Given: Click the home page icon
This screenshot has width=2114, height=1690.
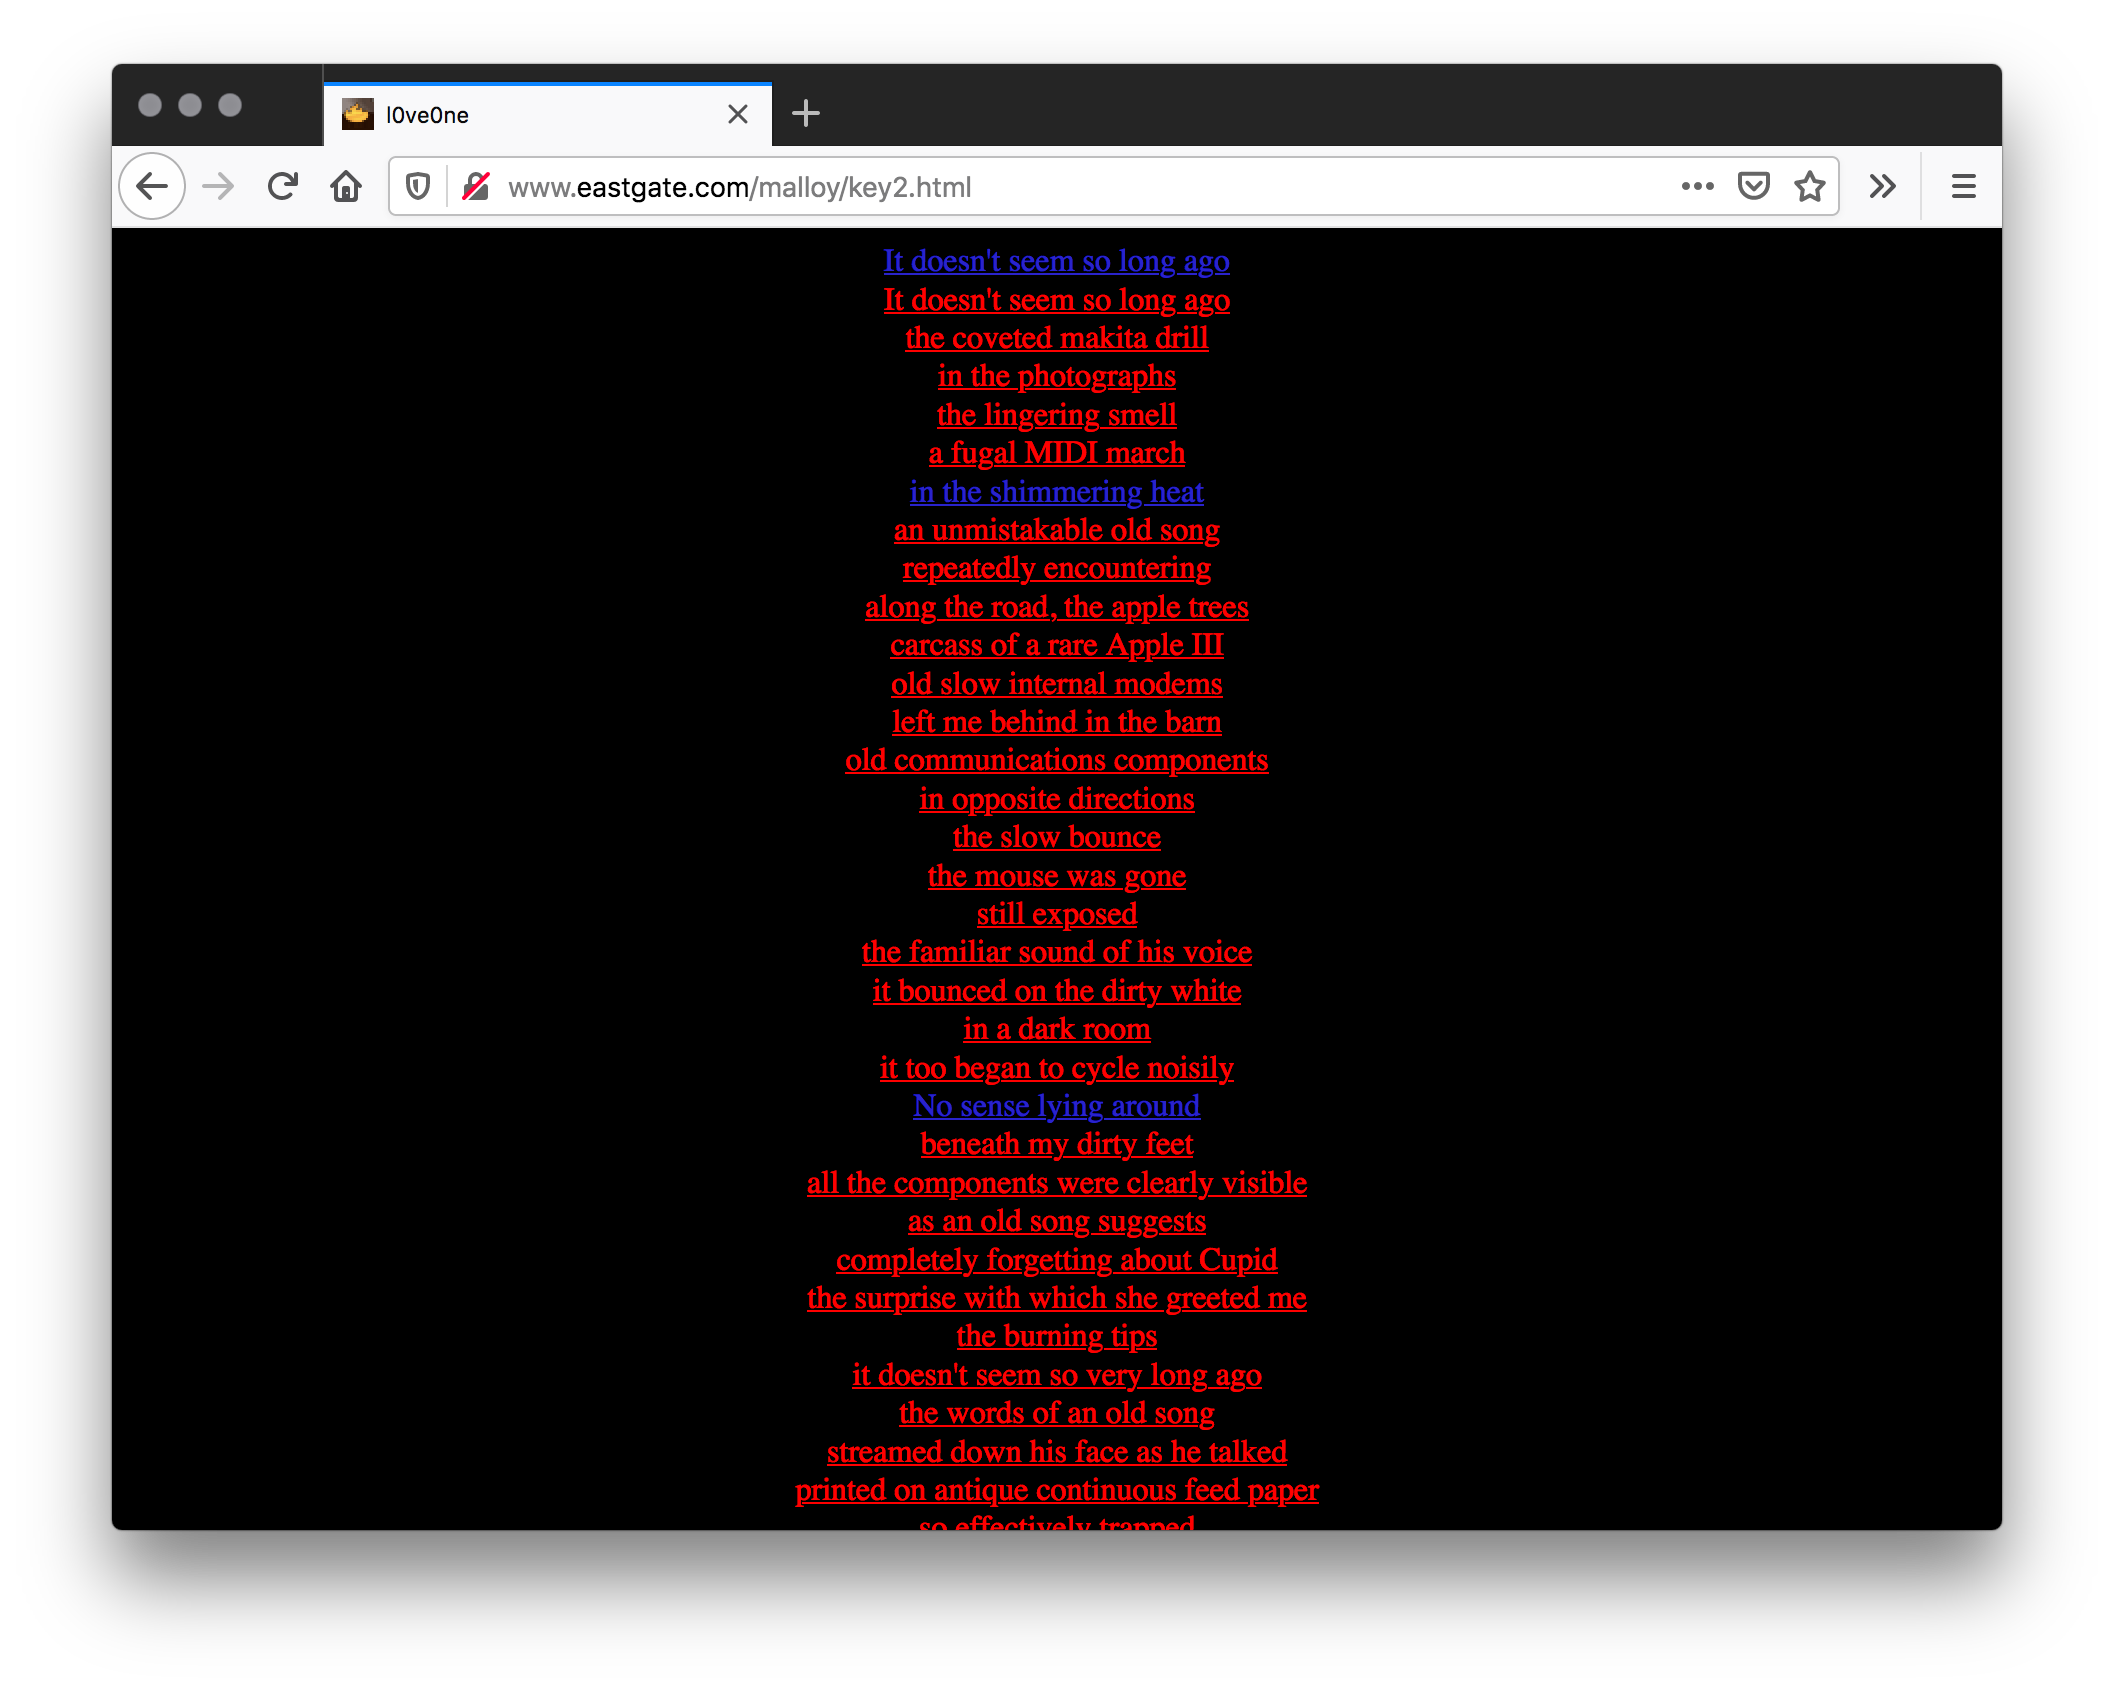Looking at the screenshot, I should point(345,186).
